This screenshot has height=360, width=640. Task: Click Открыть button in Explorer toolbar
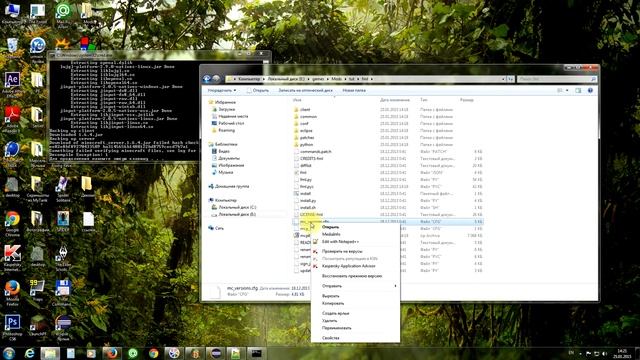[258, 90]
